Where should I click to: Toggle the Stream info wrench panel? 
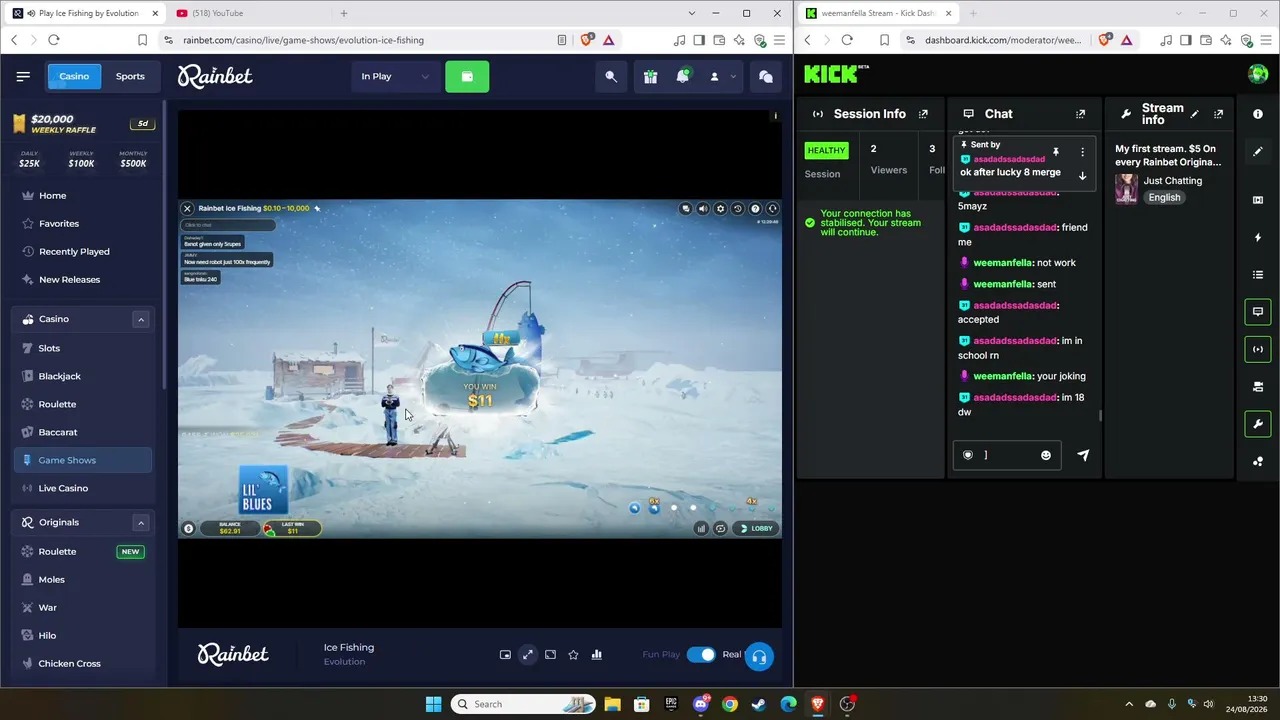point(1258,424)
